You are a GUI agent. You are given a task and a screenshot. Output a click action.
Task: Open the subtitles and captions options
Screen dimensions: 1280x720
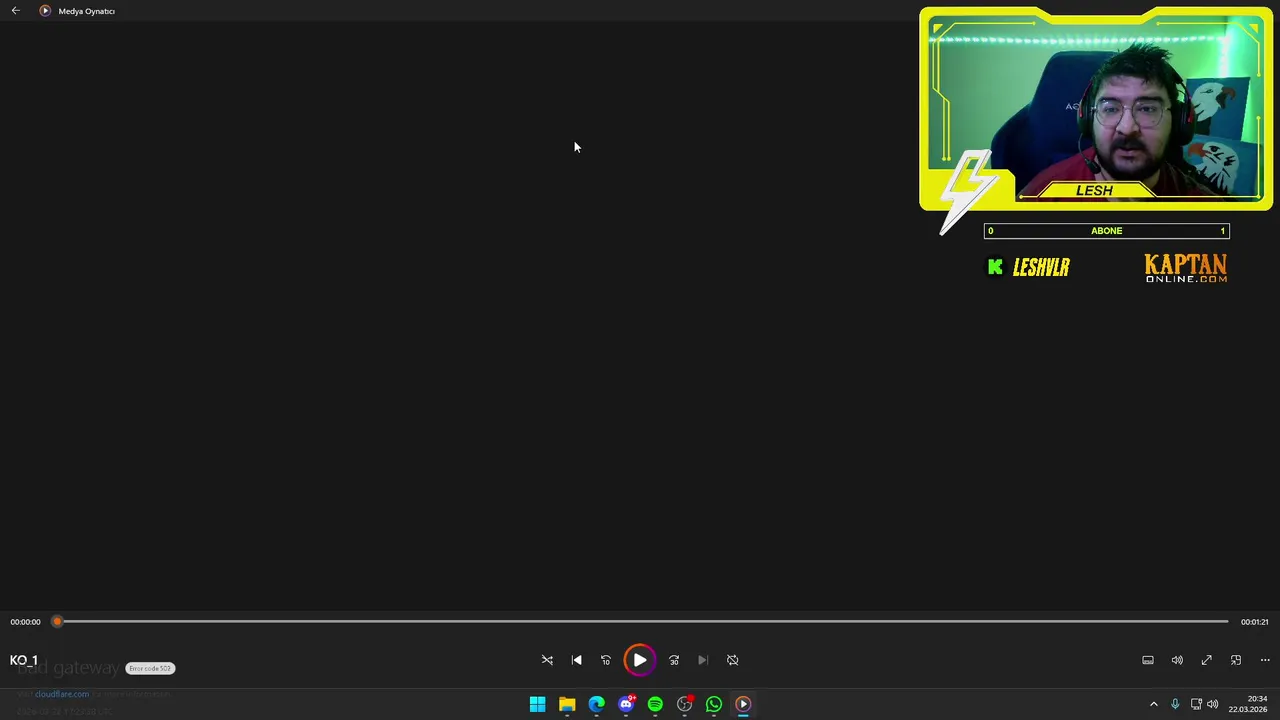pos(1148,660)
